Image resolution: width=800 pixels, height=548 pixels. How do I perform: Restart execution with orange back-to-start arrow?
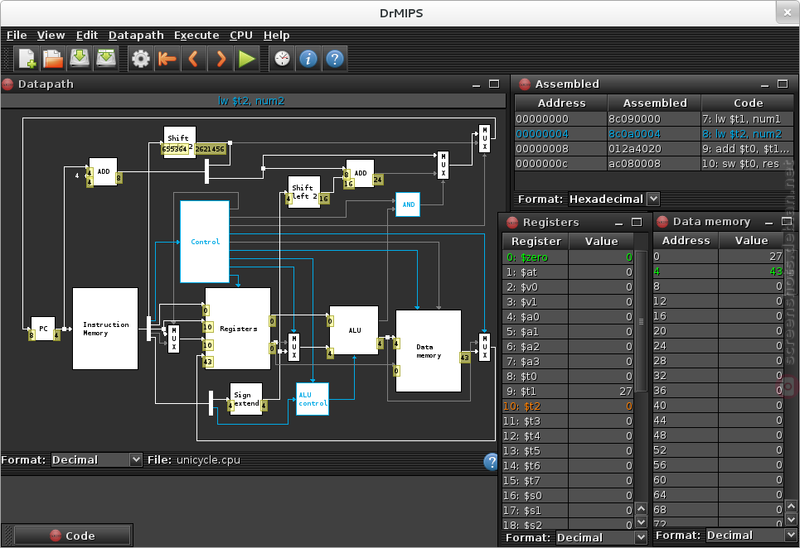[167, 59]
